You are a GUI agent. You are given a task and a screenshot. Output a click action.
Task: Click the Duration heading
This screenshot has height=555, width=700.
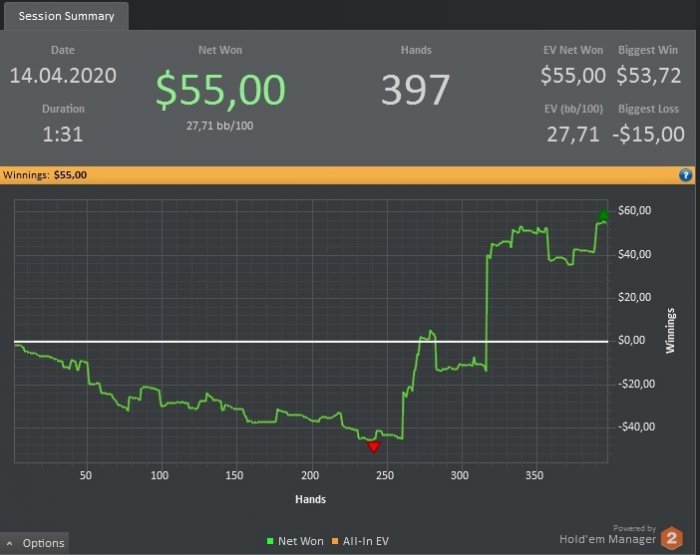point(63,109)
